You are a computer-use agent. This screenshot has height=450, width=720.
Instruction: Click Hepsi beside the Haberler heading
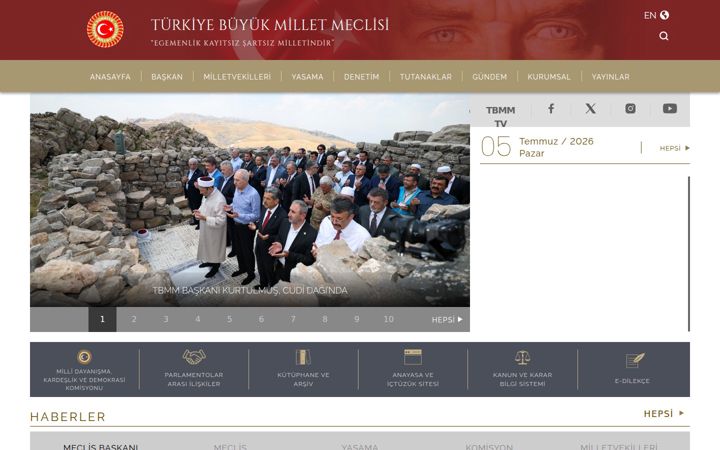pos(664,414)
